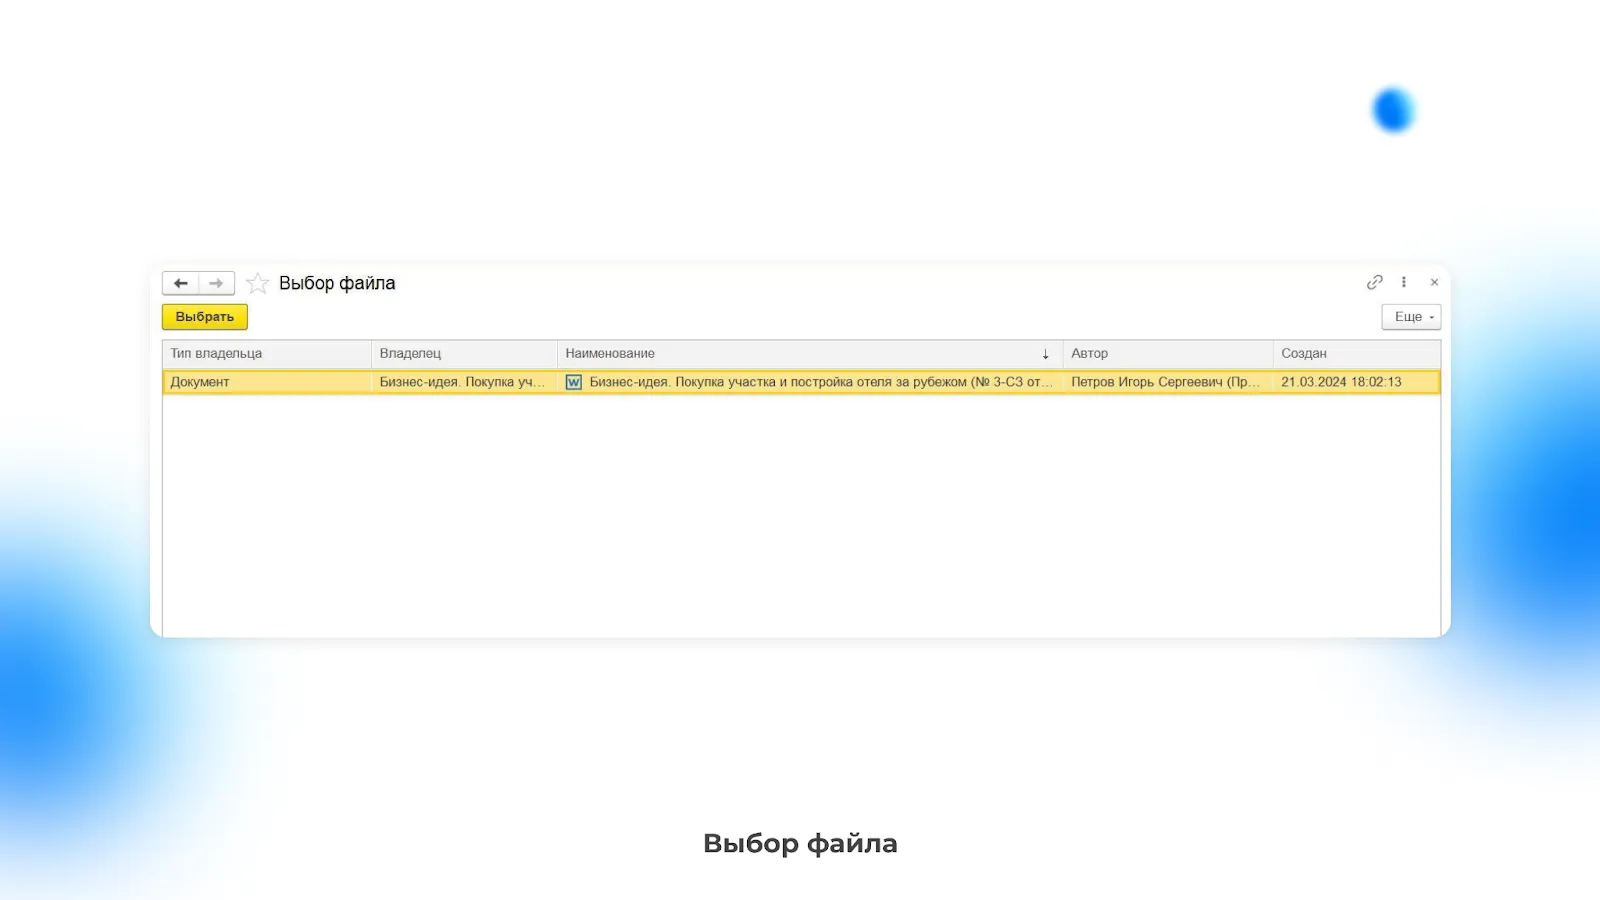Click creation date 21.03.2024 18:02:13
The height and width of the screenshot is (900, 1600).
[1341, 382]
